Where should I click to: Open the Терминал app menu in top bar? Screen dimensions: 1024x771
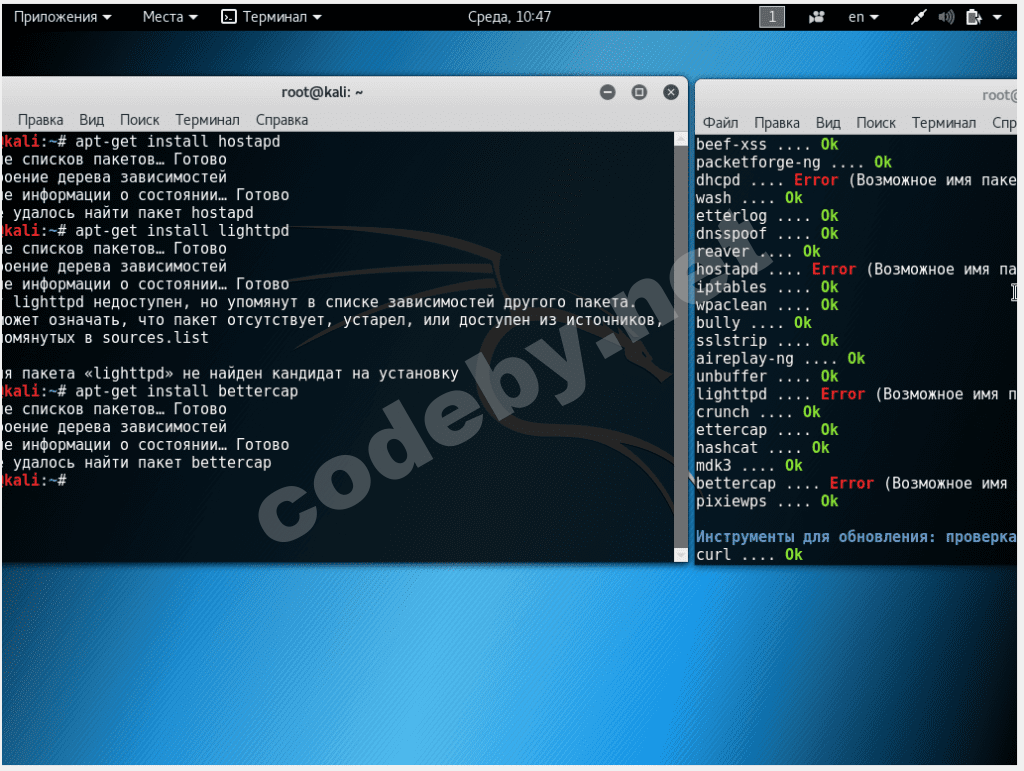point(272,17)
